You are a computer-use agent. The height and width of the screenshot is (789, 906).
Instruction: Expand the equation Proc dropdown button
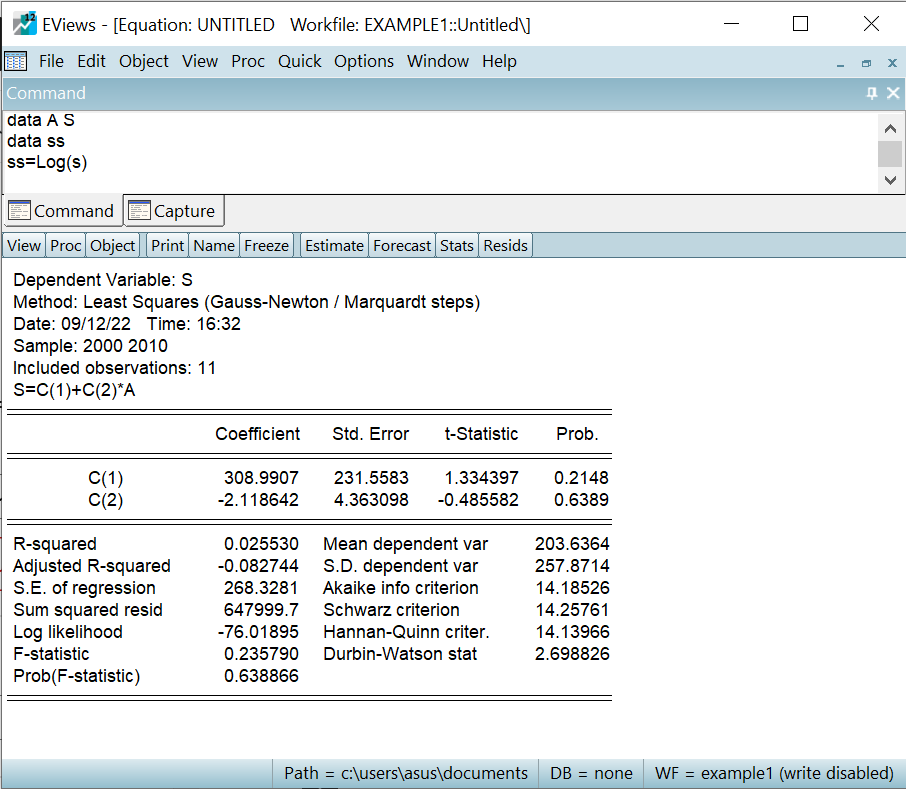click(66, 245)
